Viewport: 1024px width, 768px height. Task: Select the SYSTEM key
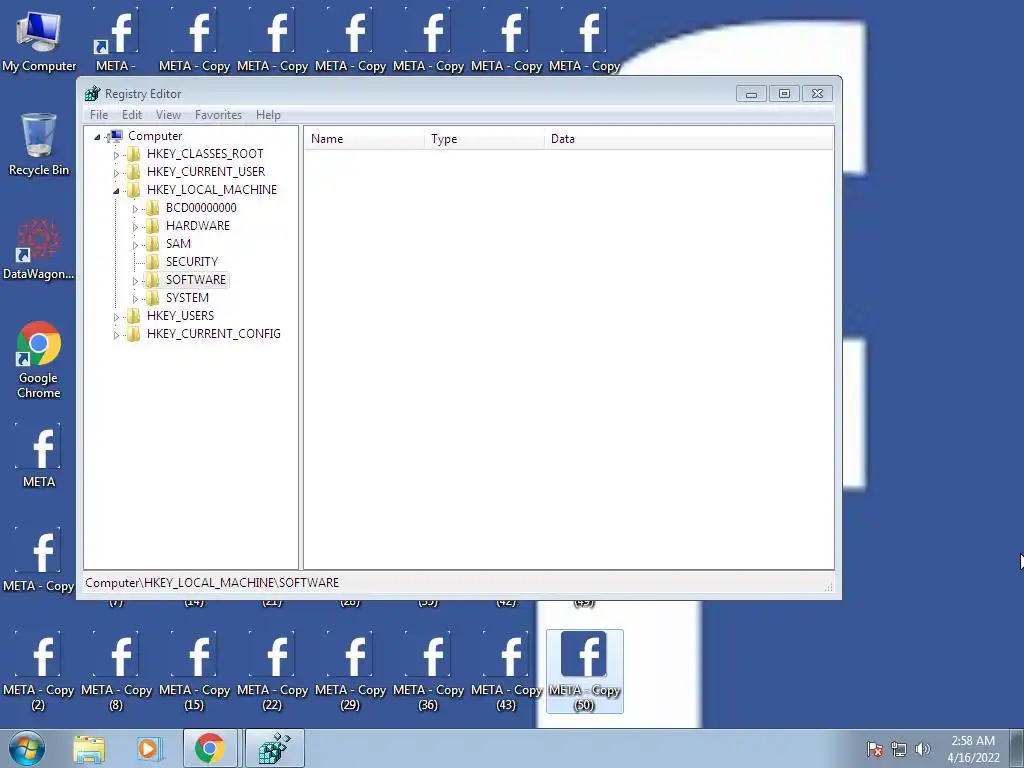pos(187,297)
